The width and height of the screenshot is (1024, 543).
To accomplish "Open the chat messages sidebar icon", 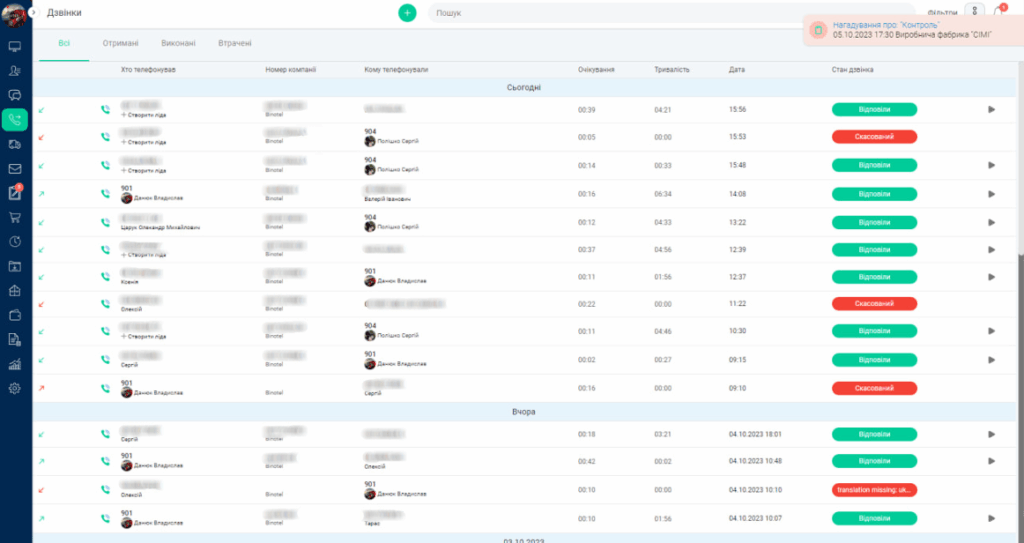I will click(15, 95).
